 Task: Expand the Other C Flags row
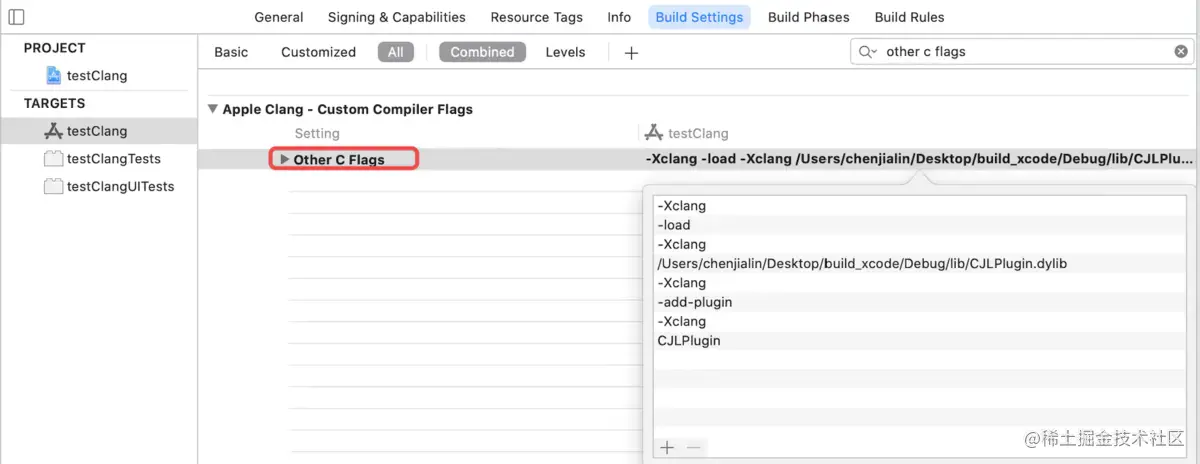285,160
